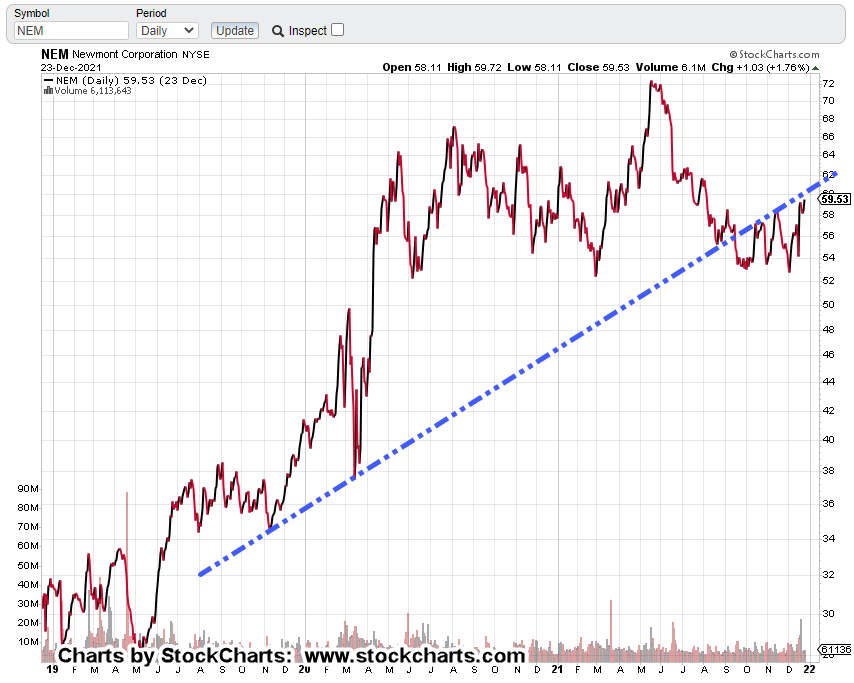Open the Period dropdown set to Daily
Screen dimensions: 854x683
tap(167, 31)
